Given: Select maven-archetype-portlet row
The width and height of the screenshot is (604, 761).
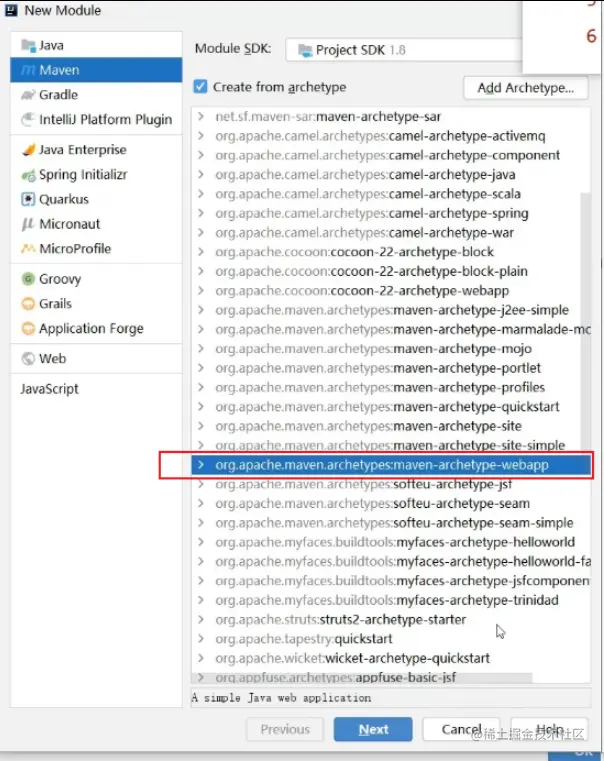Looking at the screenshot, I should [391, 368].
